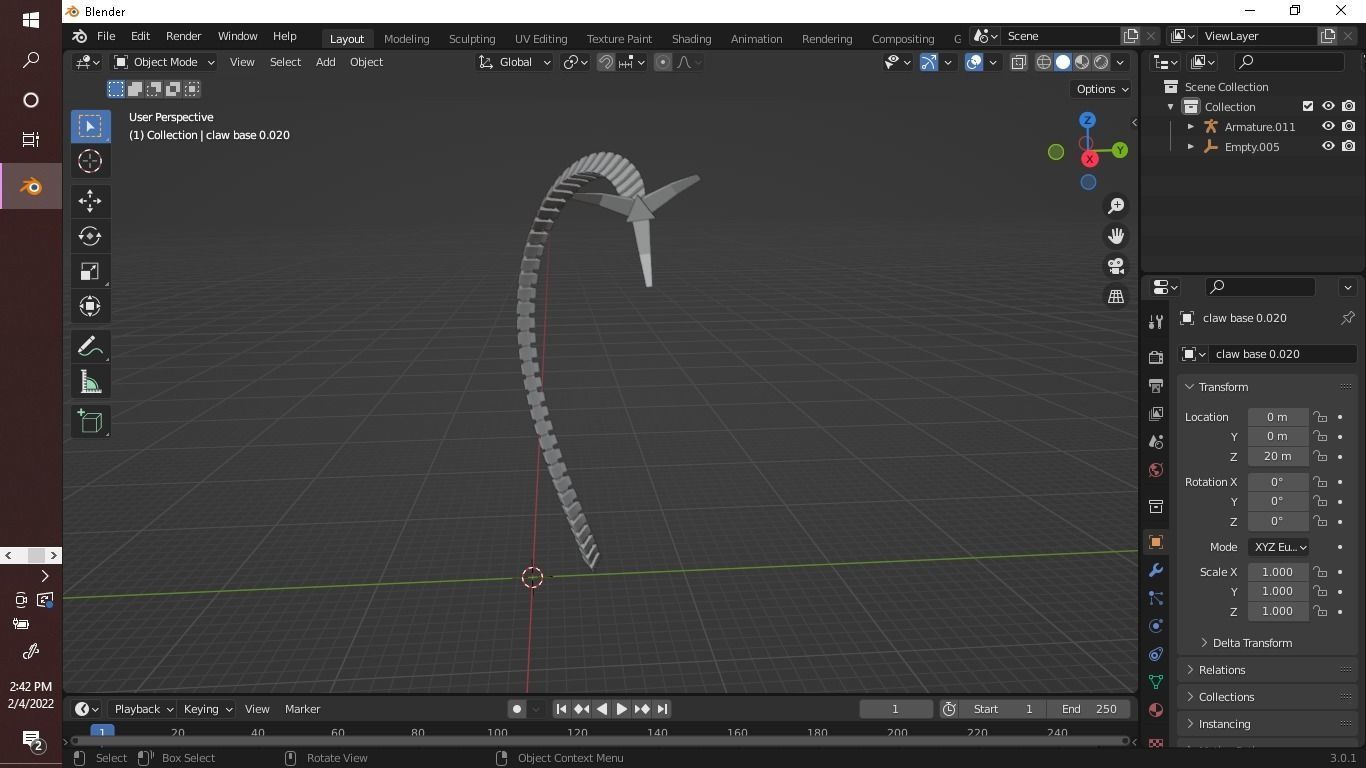The height and width of the screenshot is (768, 1366).
Task: Open the Object Constraints properties tab
Action: (1156, 654)
